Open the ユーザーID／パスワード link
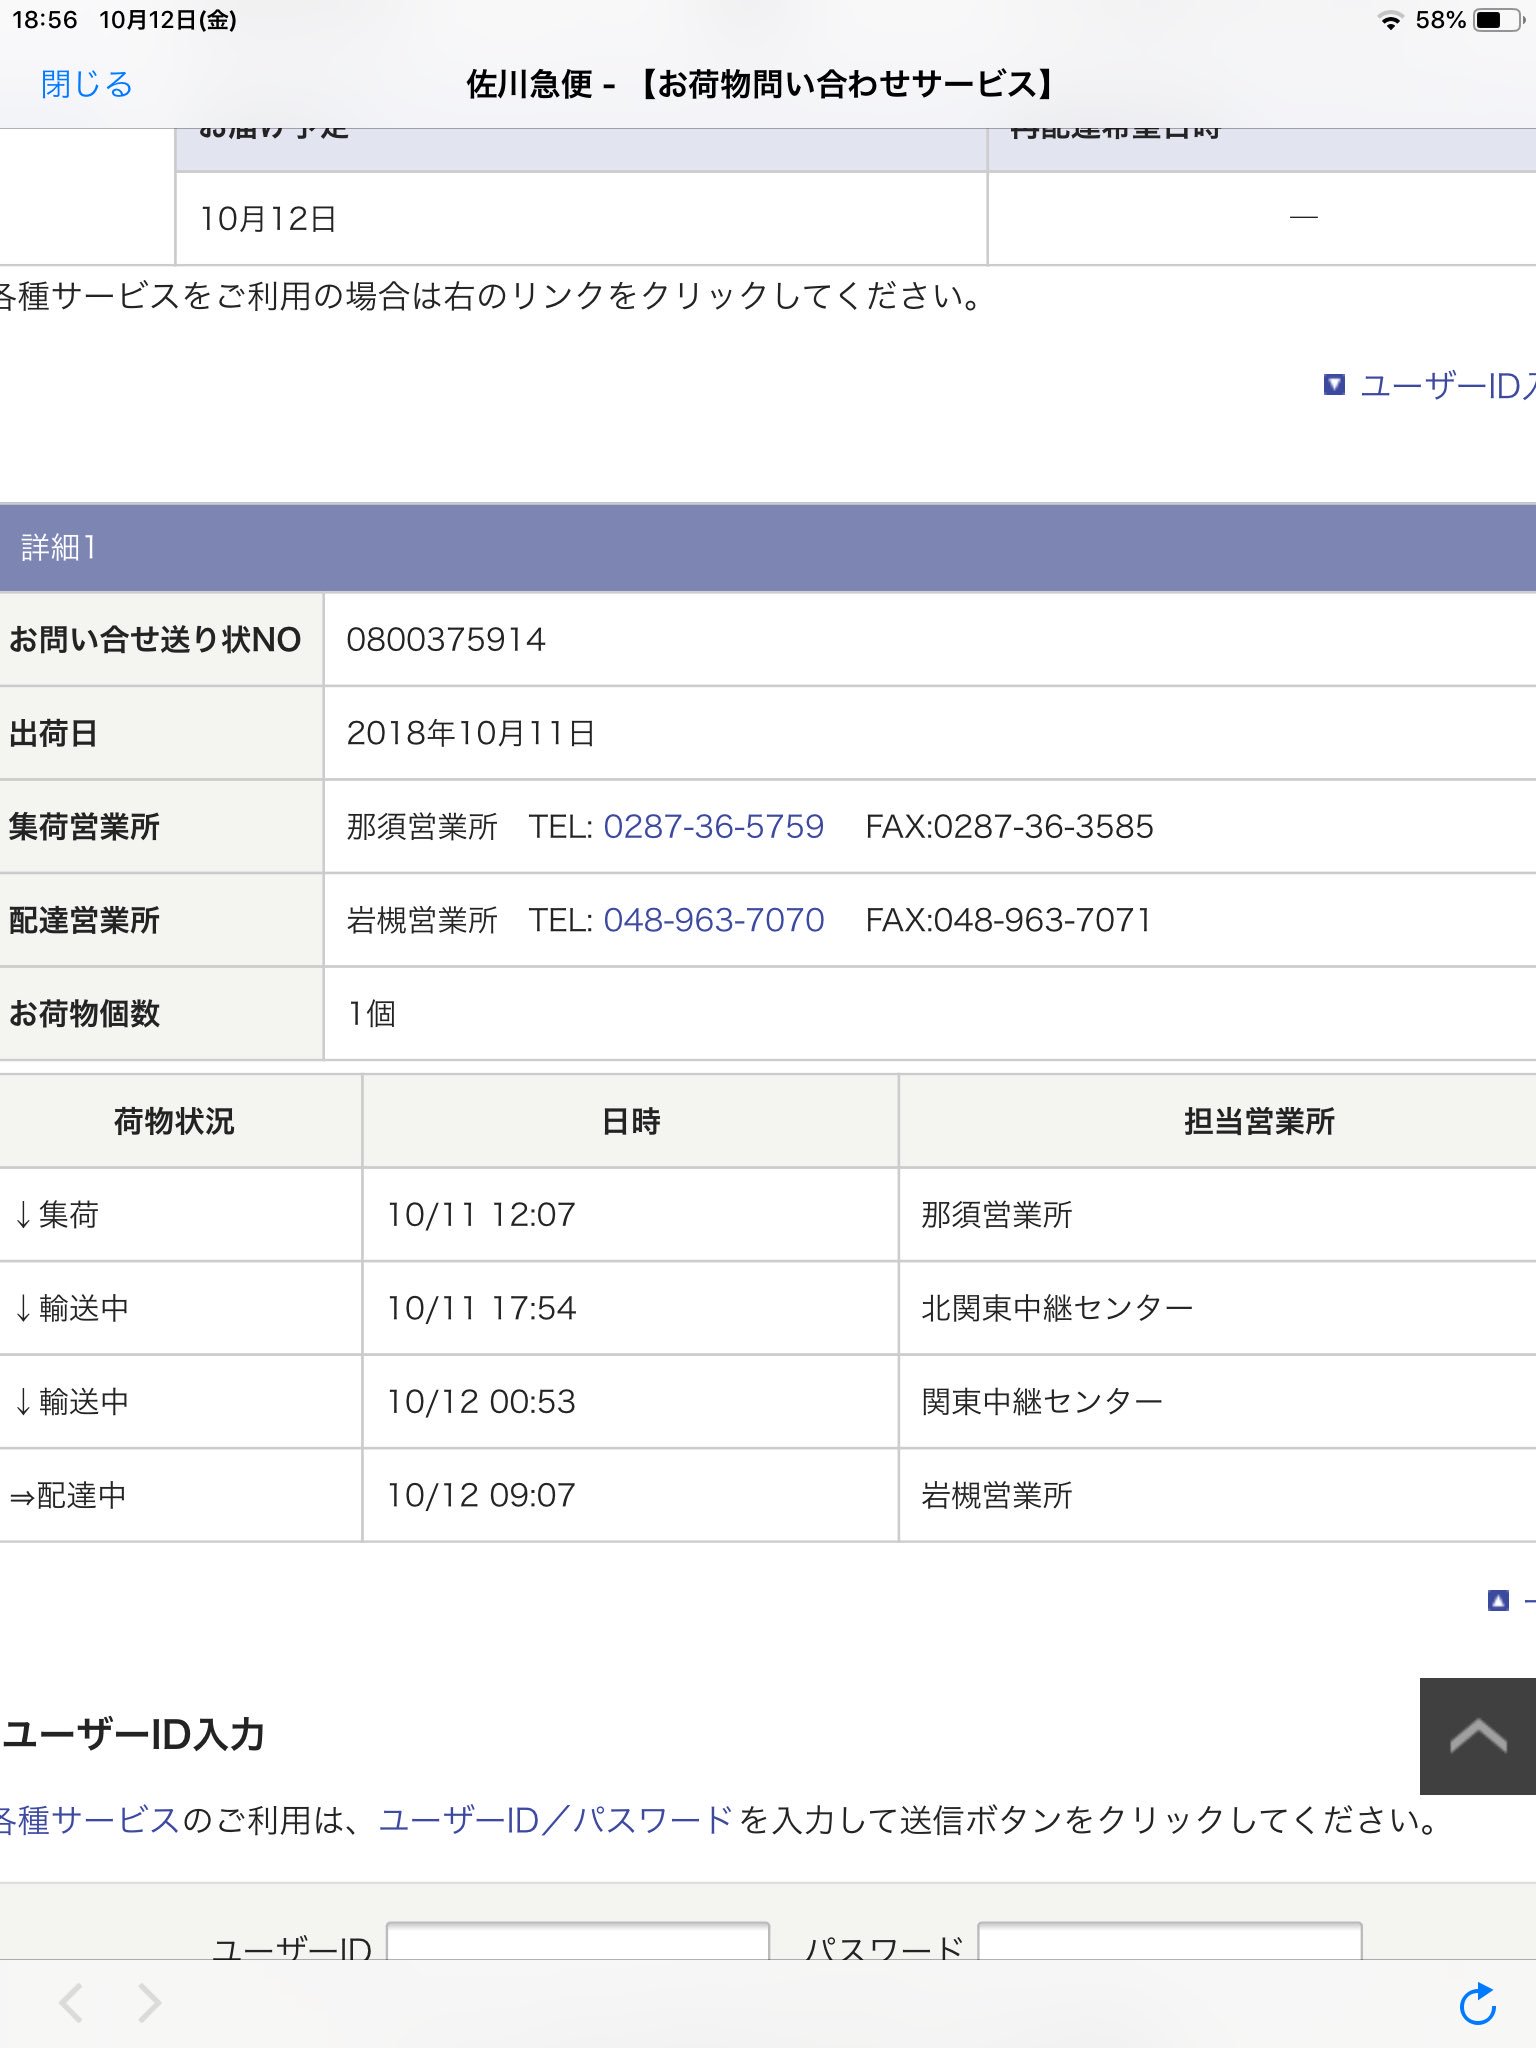This screenshot has height=2048, width=1536. 555,1820
